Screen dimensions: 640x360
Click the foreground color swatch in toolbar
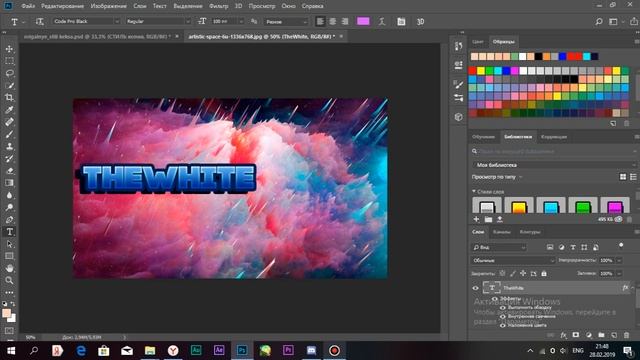pyautogui.click(x=6, y=313)
